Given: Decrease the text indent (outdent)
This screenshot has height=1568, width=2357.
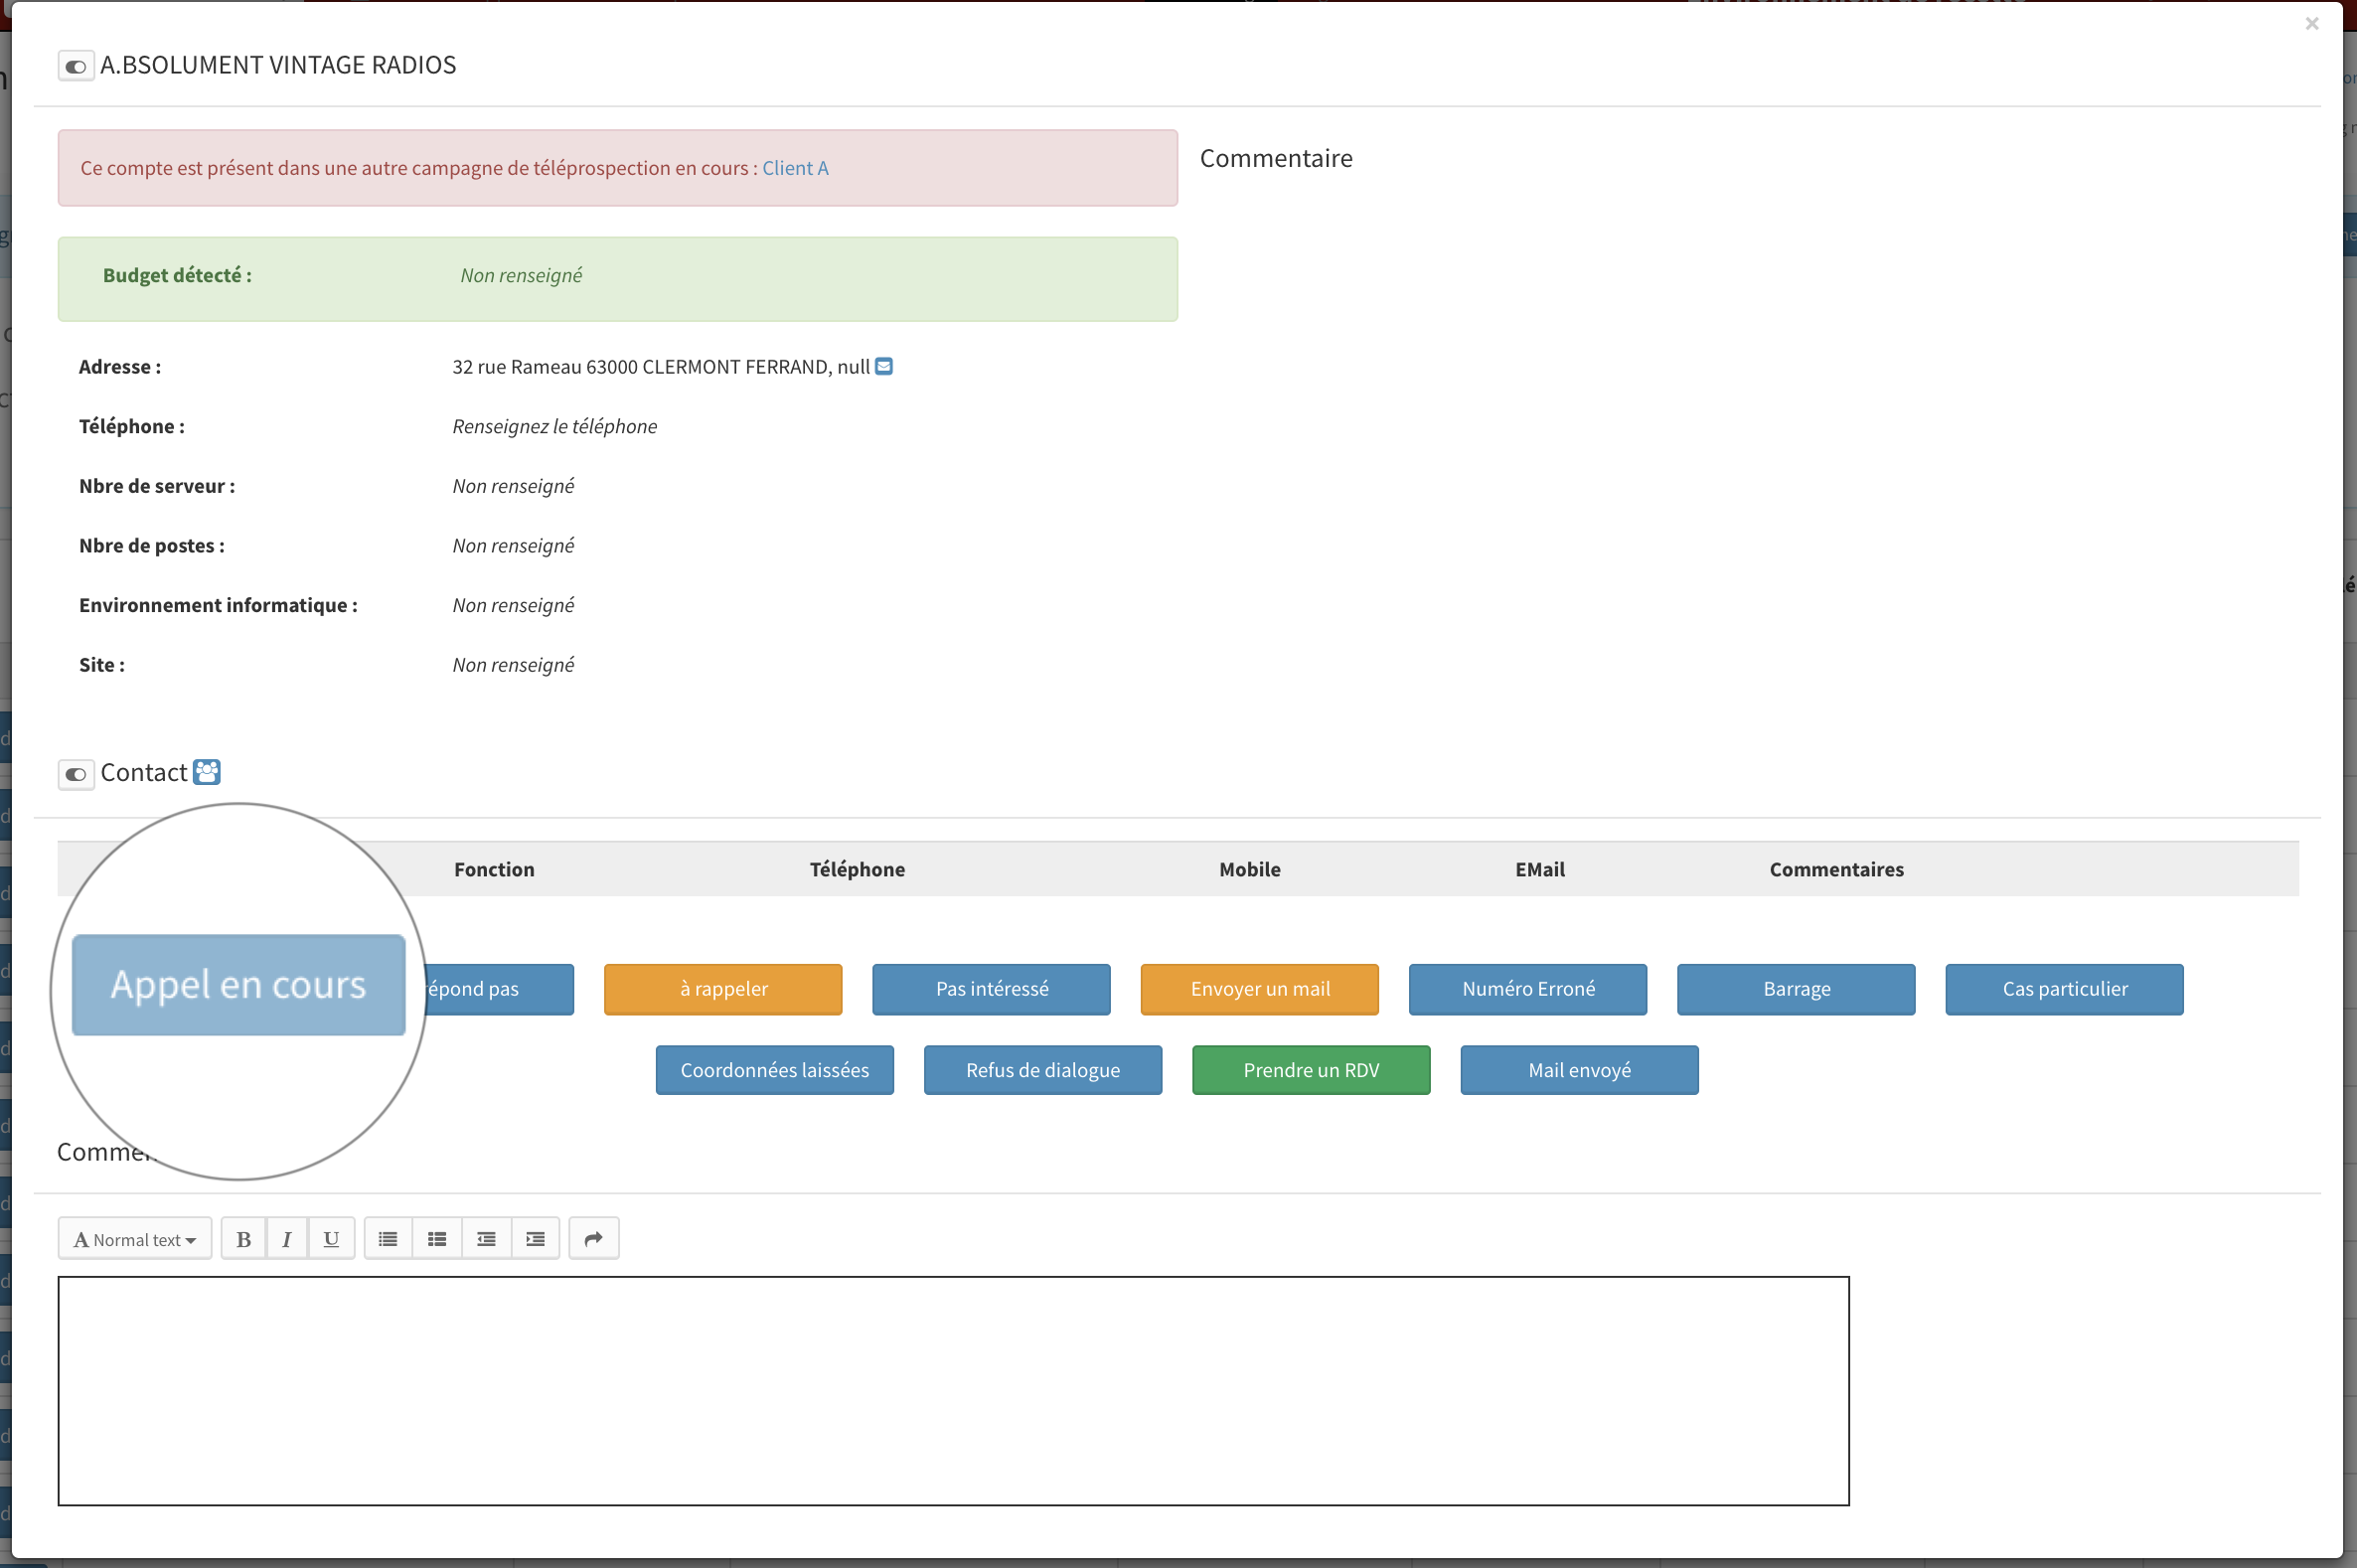Looking at the screenshot, I should tap(486, 1239).
